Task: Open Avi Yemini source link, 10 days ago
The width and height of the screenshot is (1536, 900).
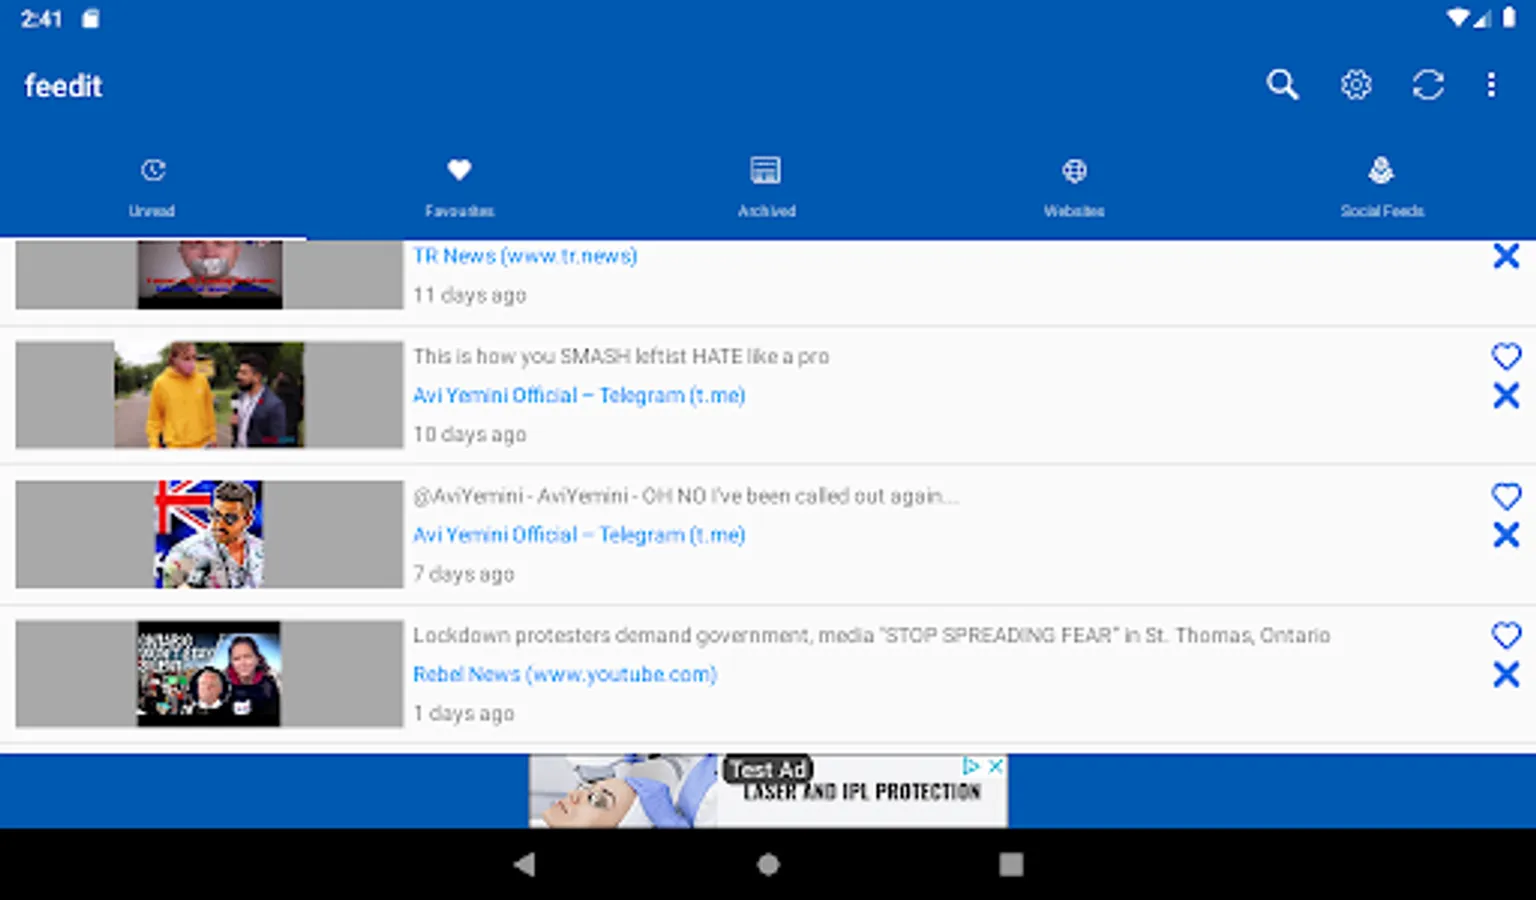Action: coord(579,395)
